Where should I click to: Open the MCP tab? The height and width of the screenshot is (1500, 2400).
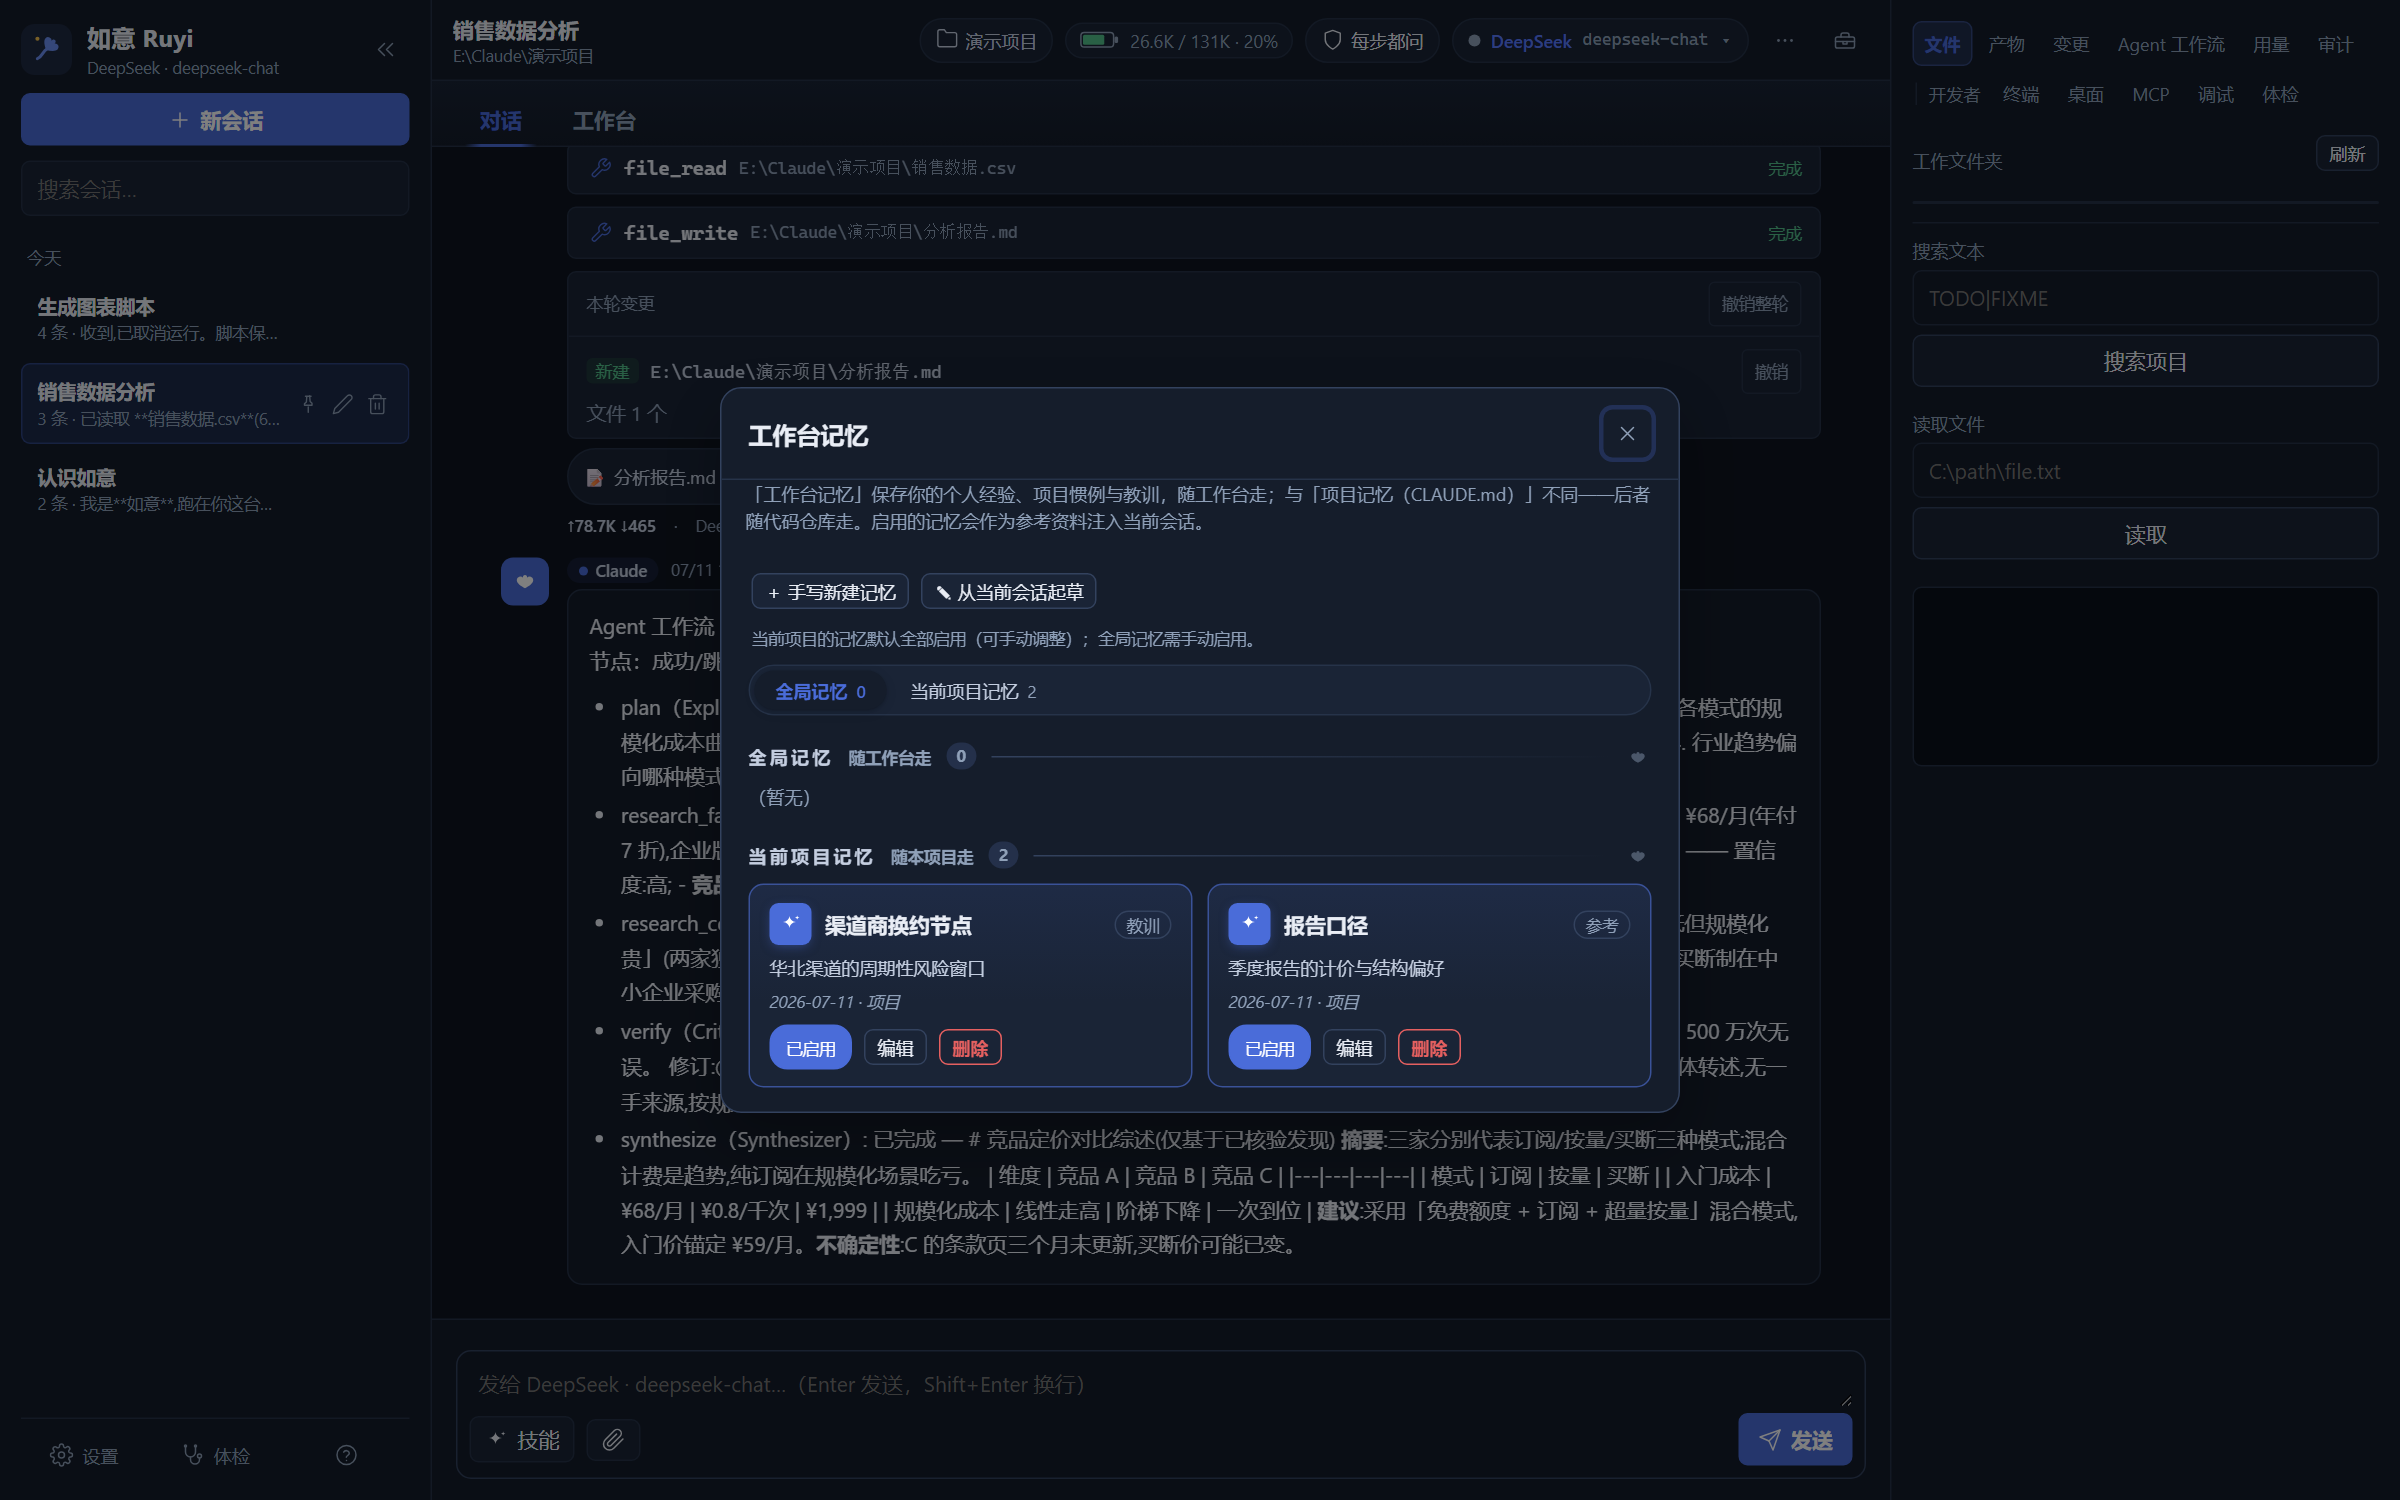[x=2150, y=94]
